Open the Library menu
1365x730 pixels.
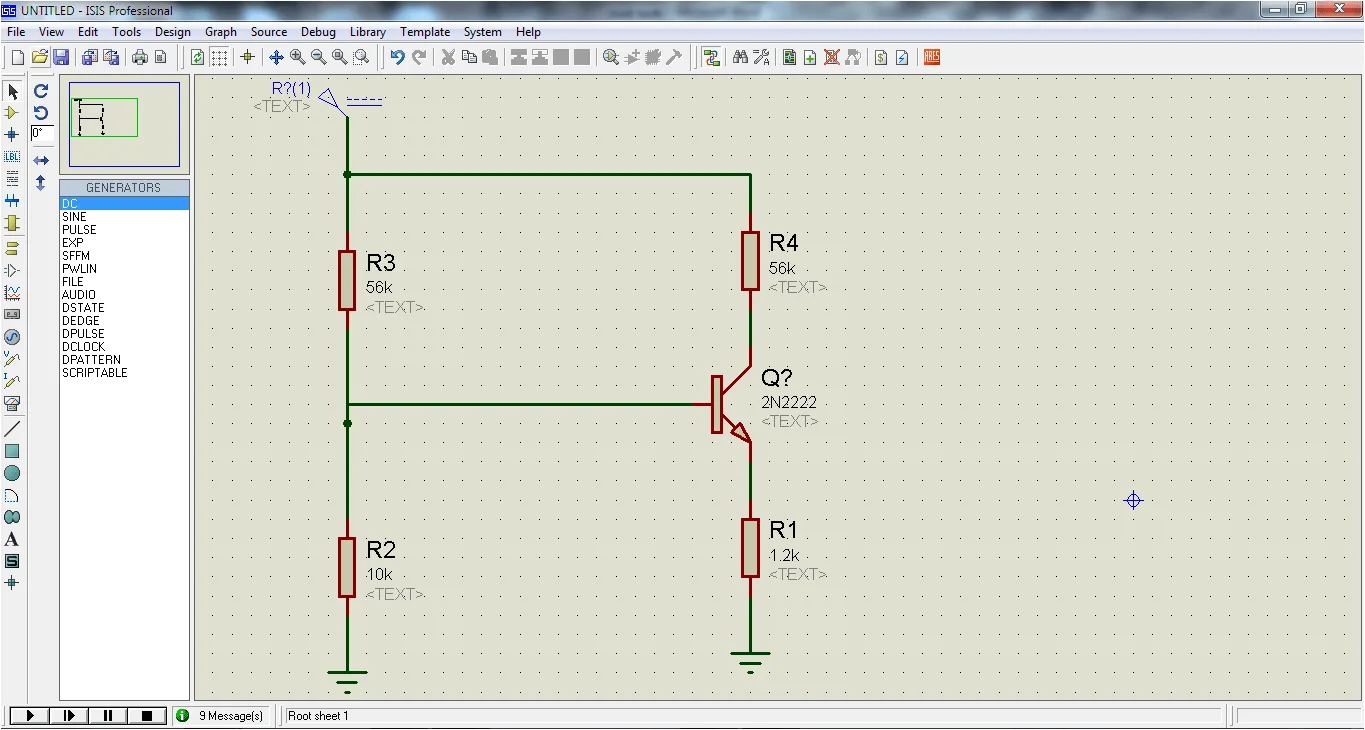pyautogui.click(x=368, y=32)
